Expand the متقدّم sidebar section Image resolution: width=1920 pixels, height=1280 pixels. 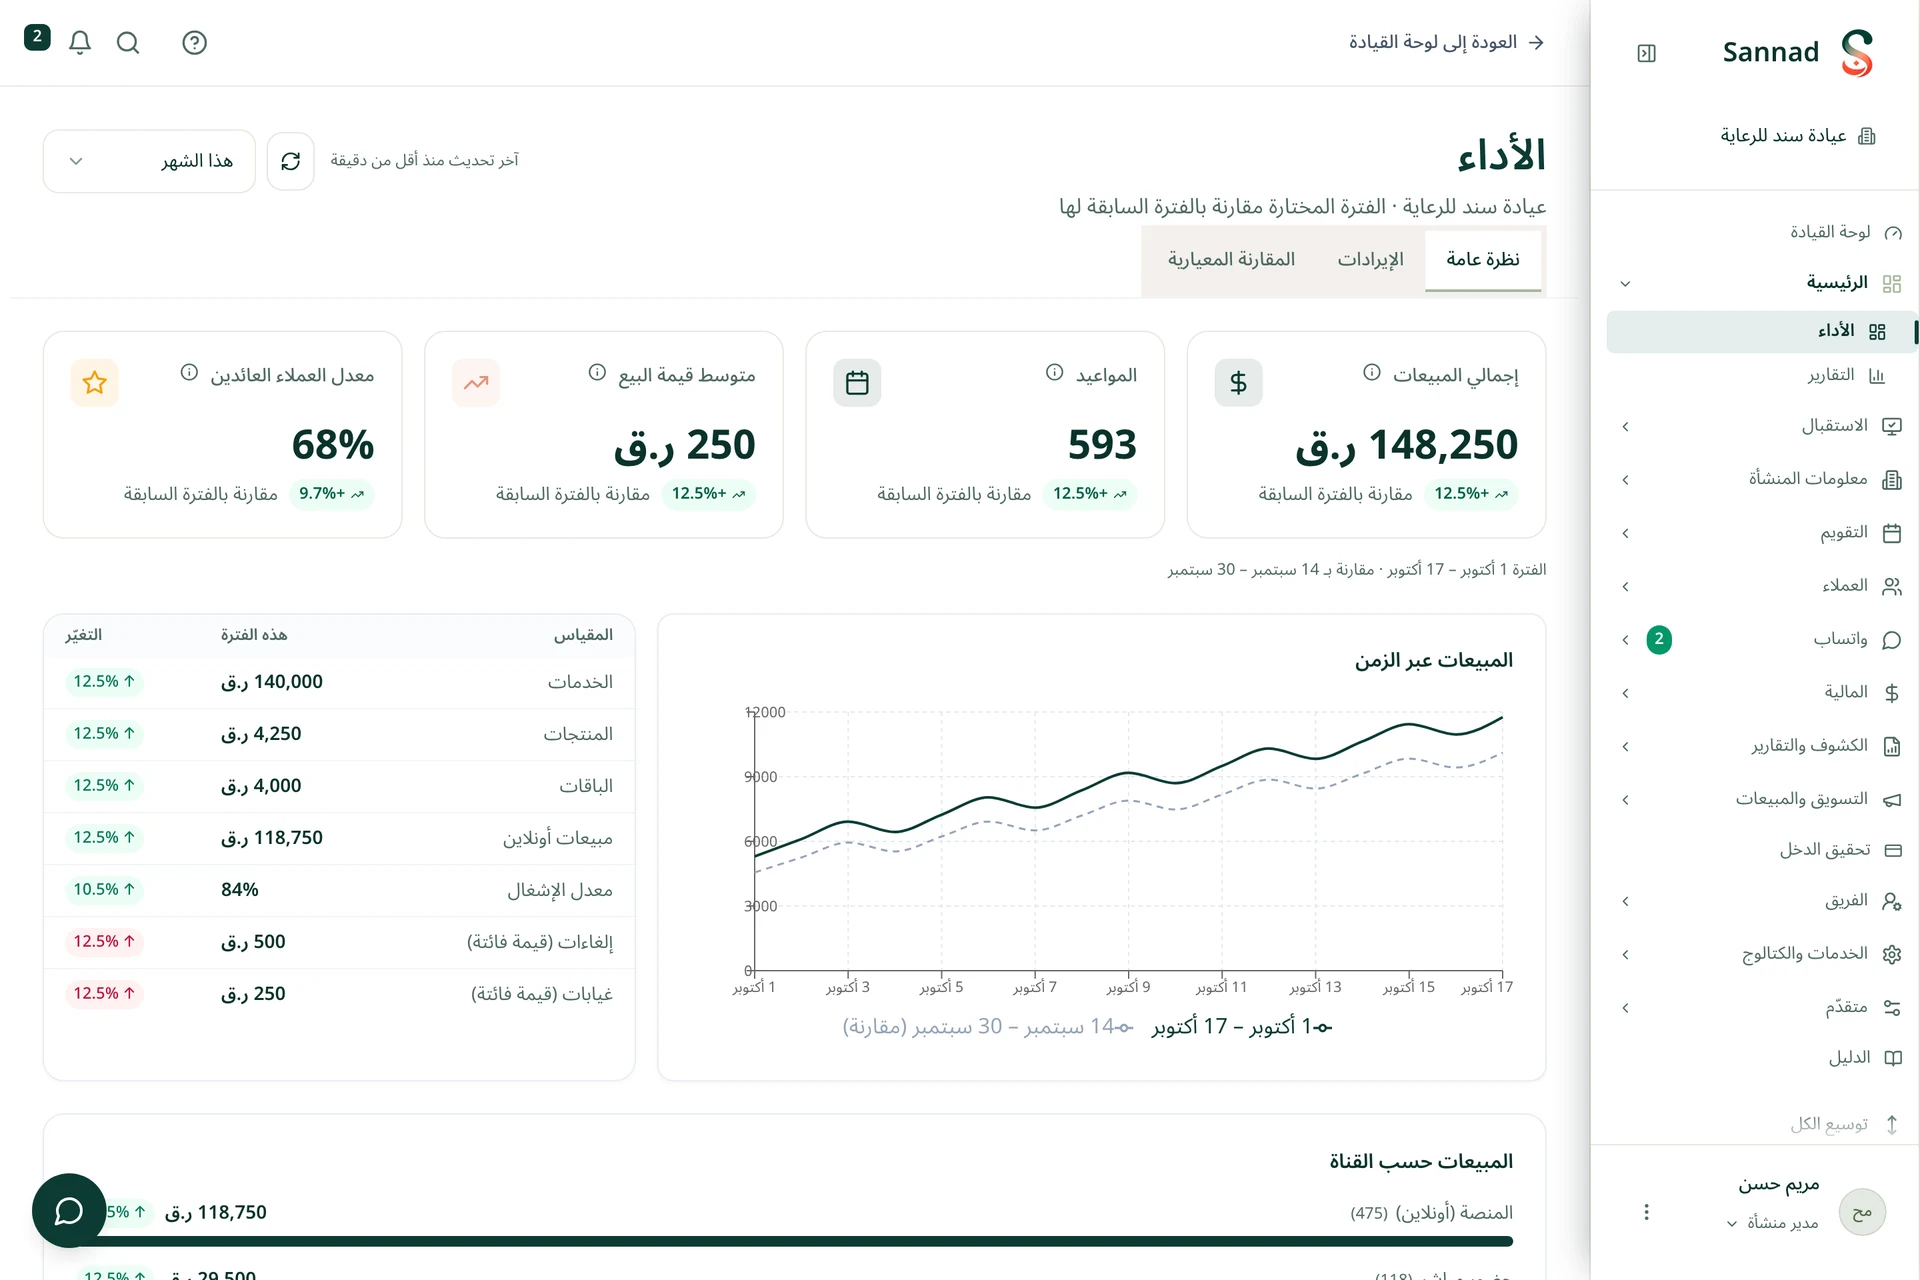(x=1625, y=1008)
